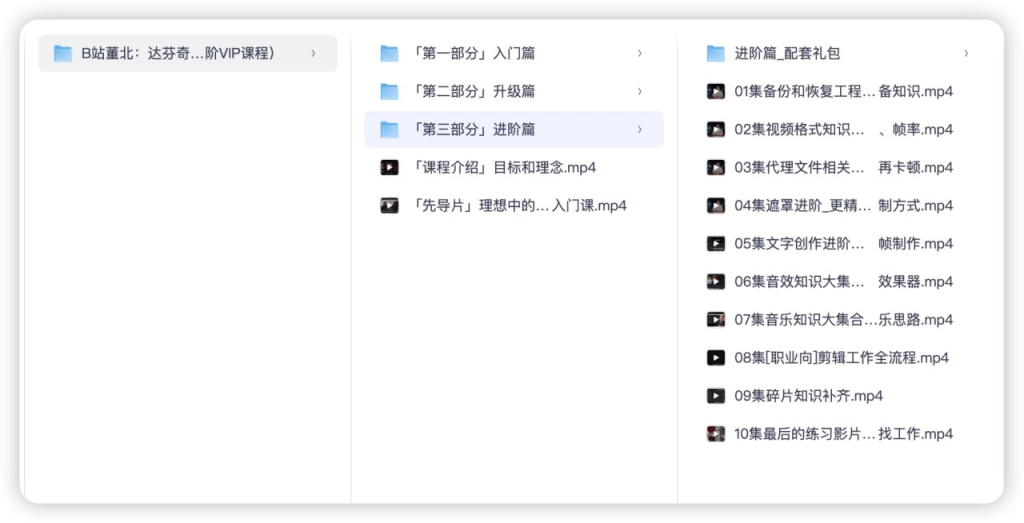Click video icon of 02集视频格式知识
This screenshot has height=523, width=1024.
[x=716, y=129]
